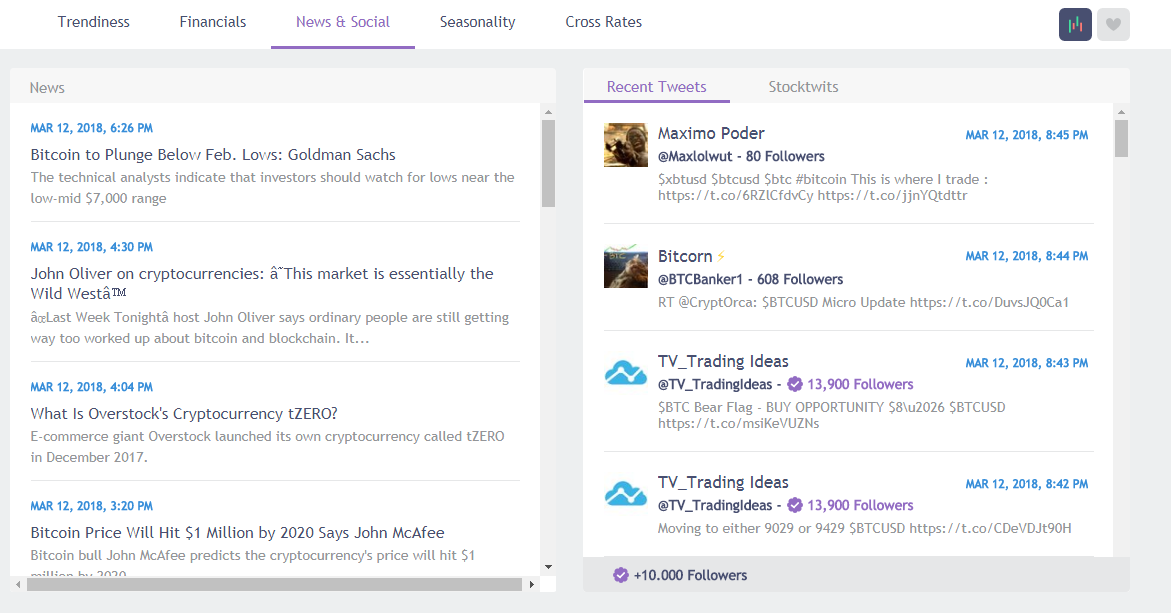
Task: Click the '80 Followers' count text
Action: (785, 156)
